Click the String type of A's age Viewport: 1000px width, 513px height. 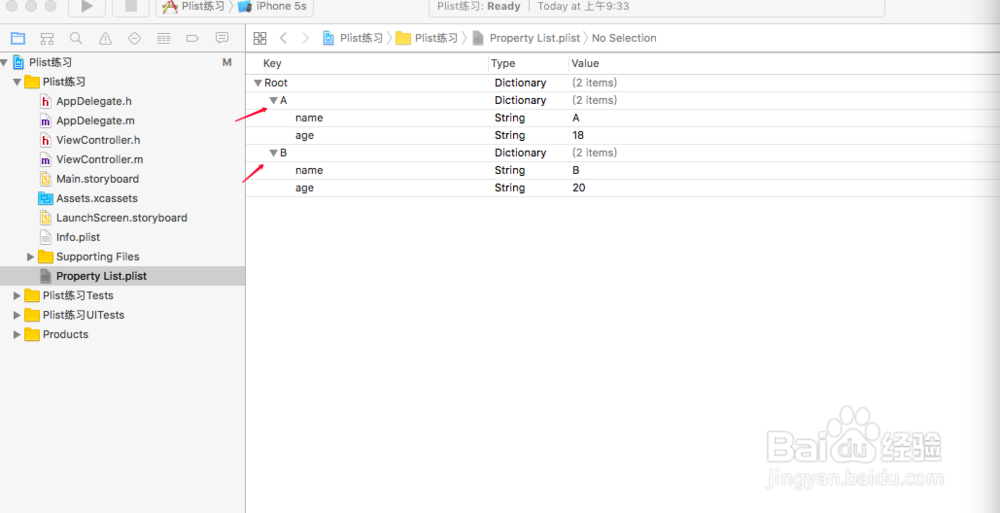[x=510, y=135]
